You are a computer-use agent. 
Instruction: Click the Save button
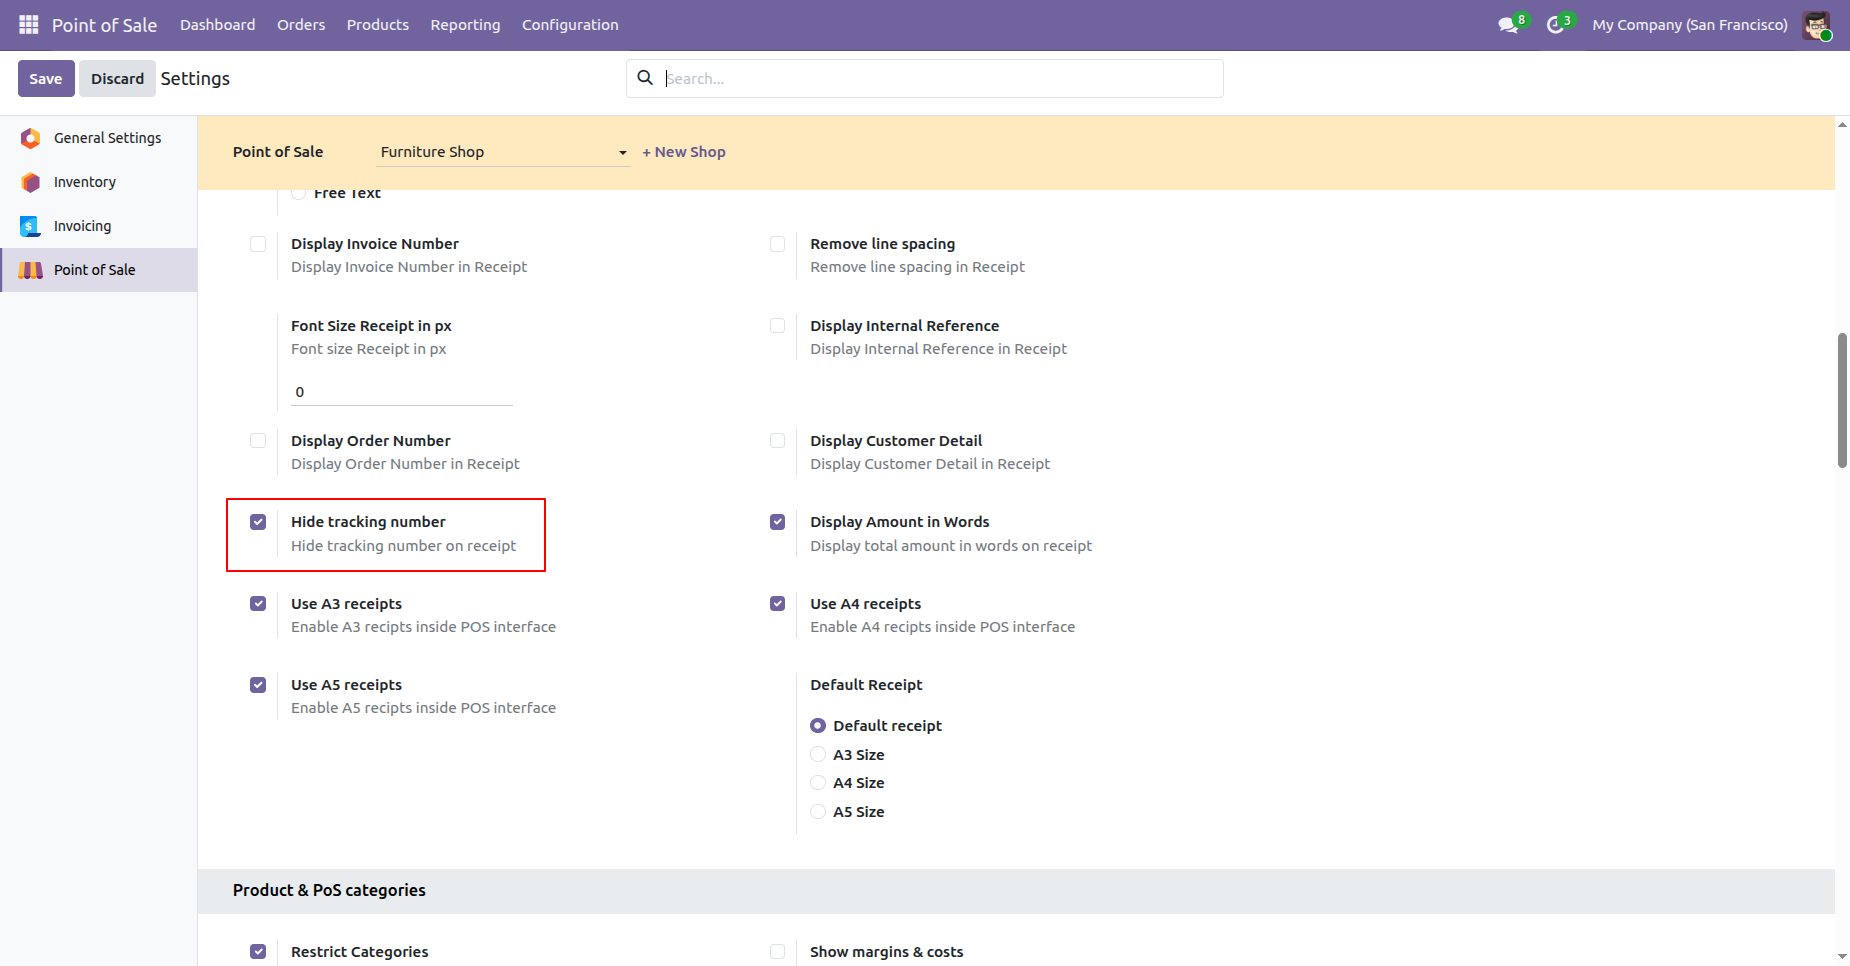46,79
